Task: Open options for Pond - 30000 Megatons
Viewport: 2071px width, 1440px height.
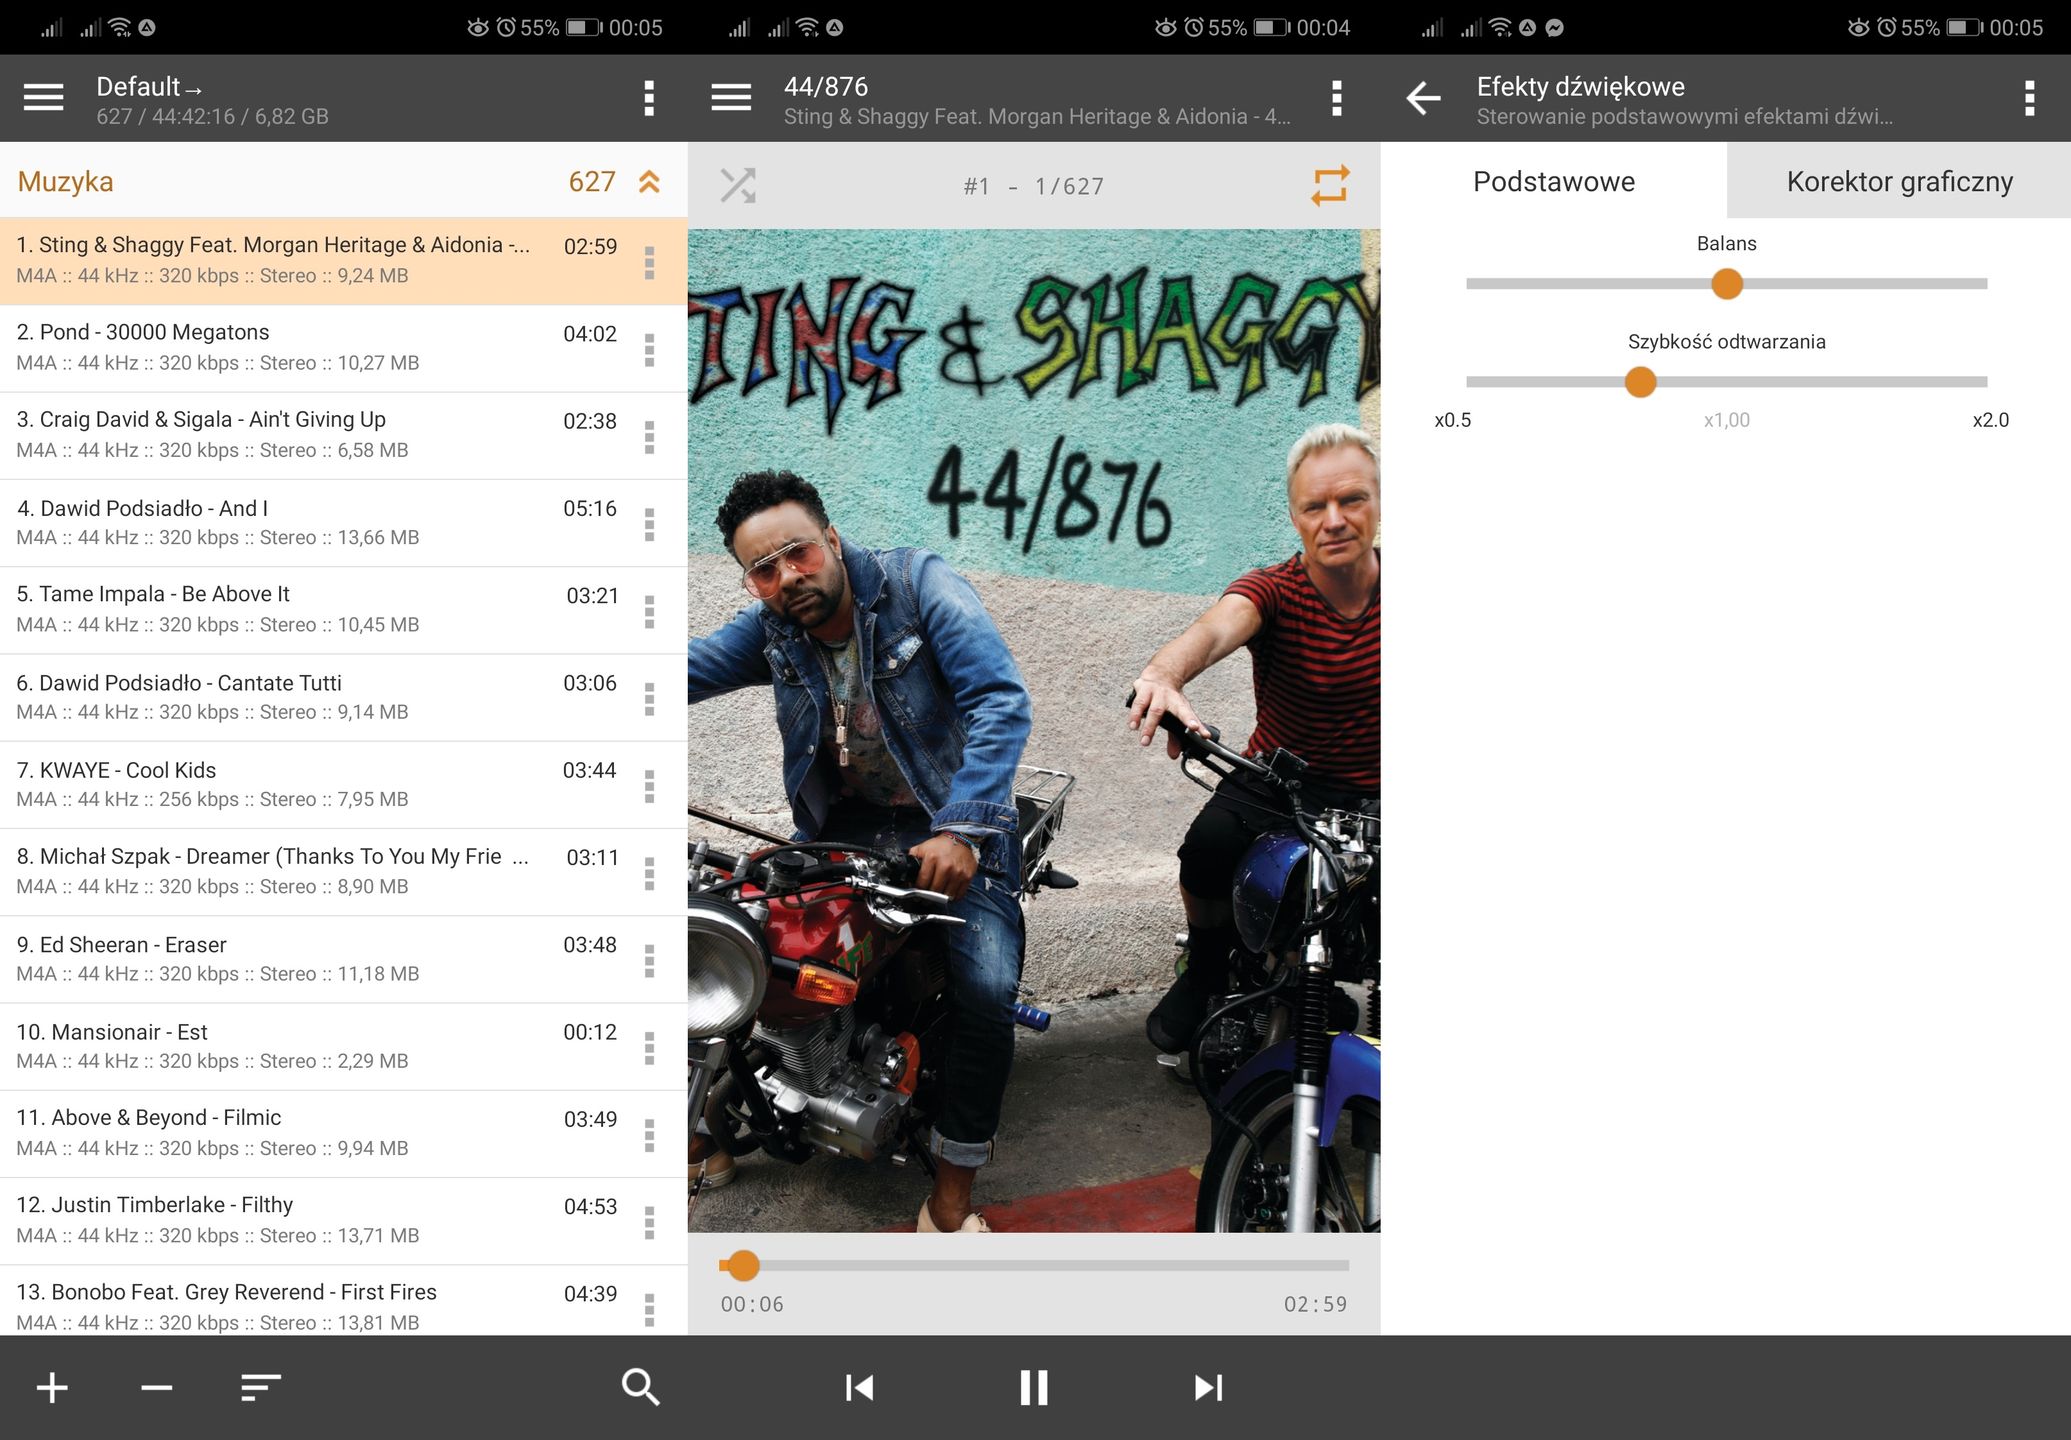Action: pyautogui.click(x=649, y=350)
